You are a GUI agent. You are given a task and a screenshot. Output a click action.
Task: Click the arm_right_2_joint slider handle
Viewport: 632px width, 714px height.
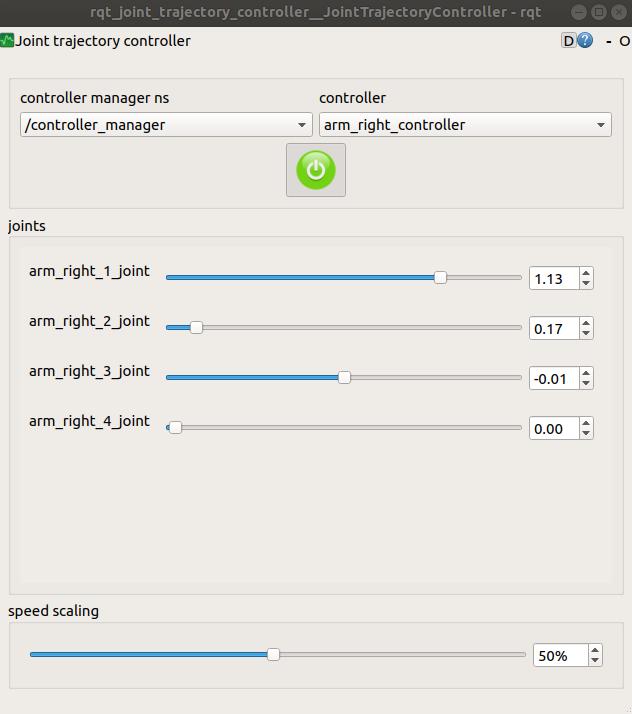196,327
